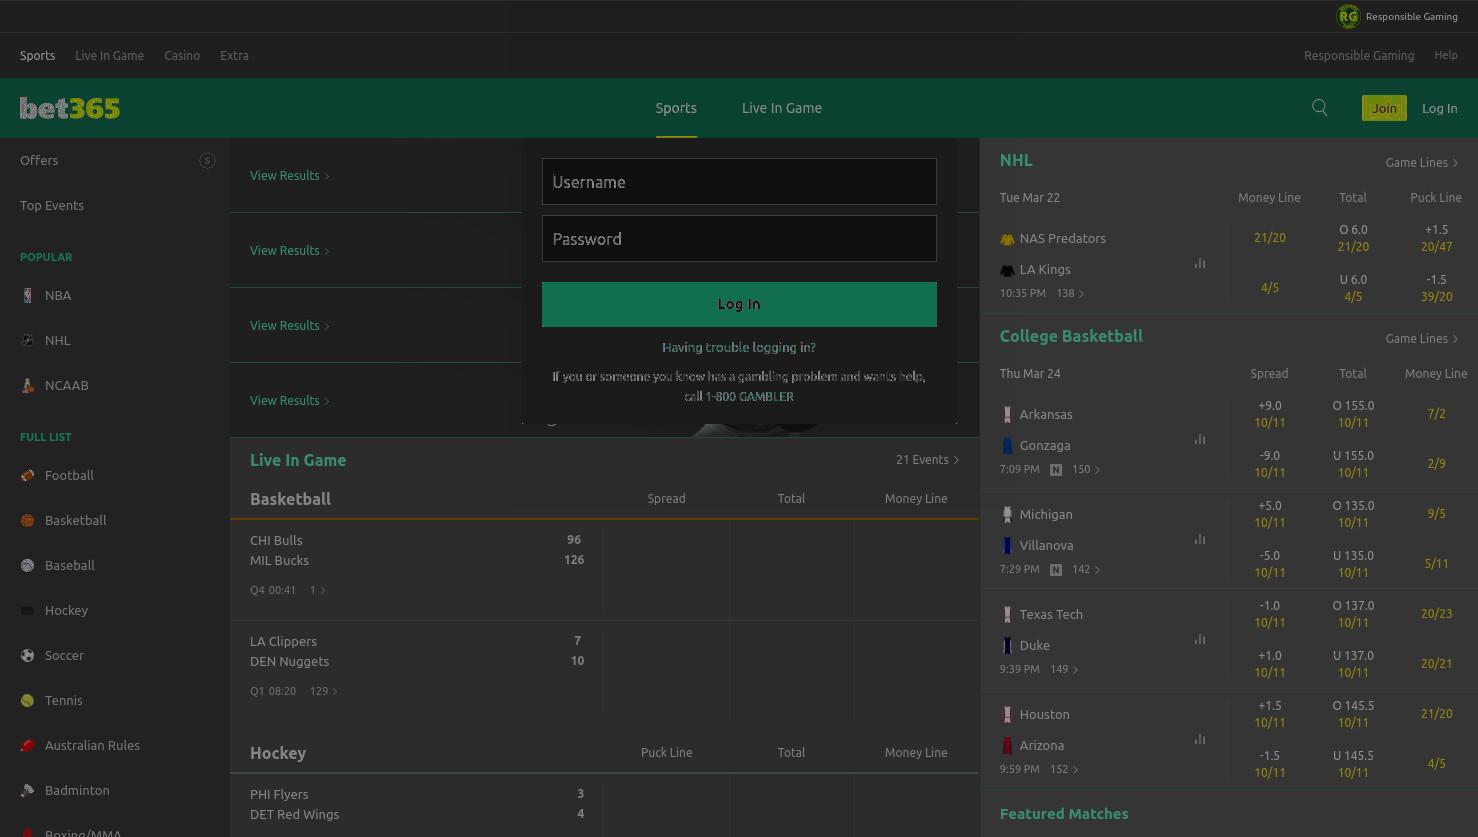The width and height of the screenshot is (1478, 837).
Task: Select Baseball in the full list
Action: pyautogui.click(x=69, y=565)
